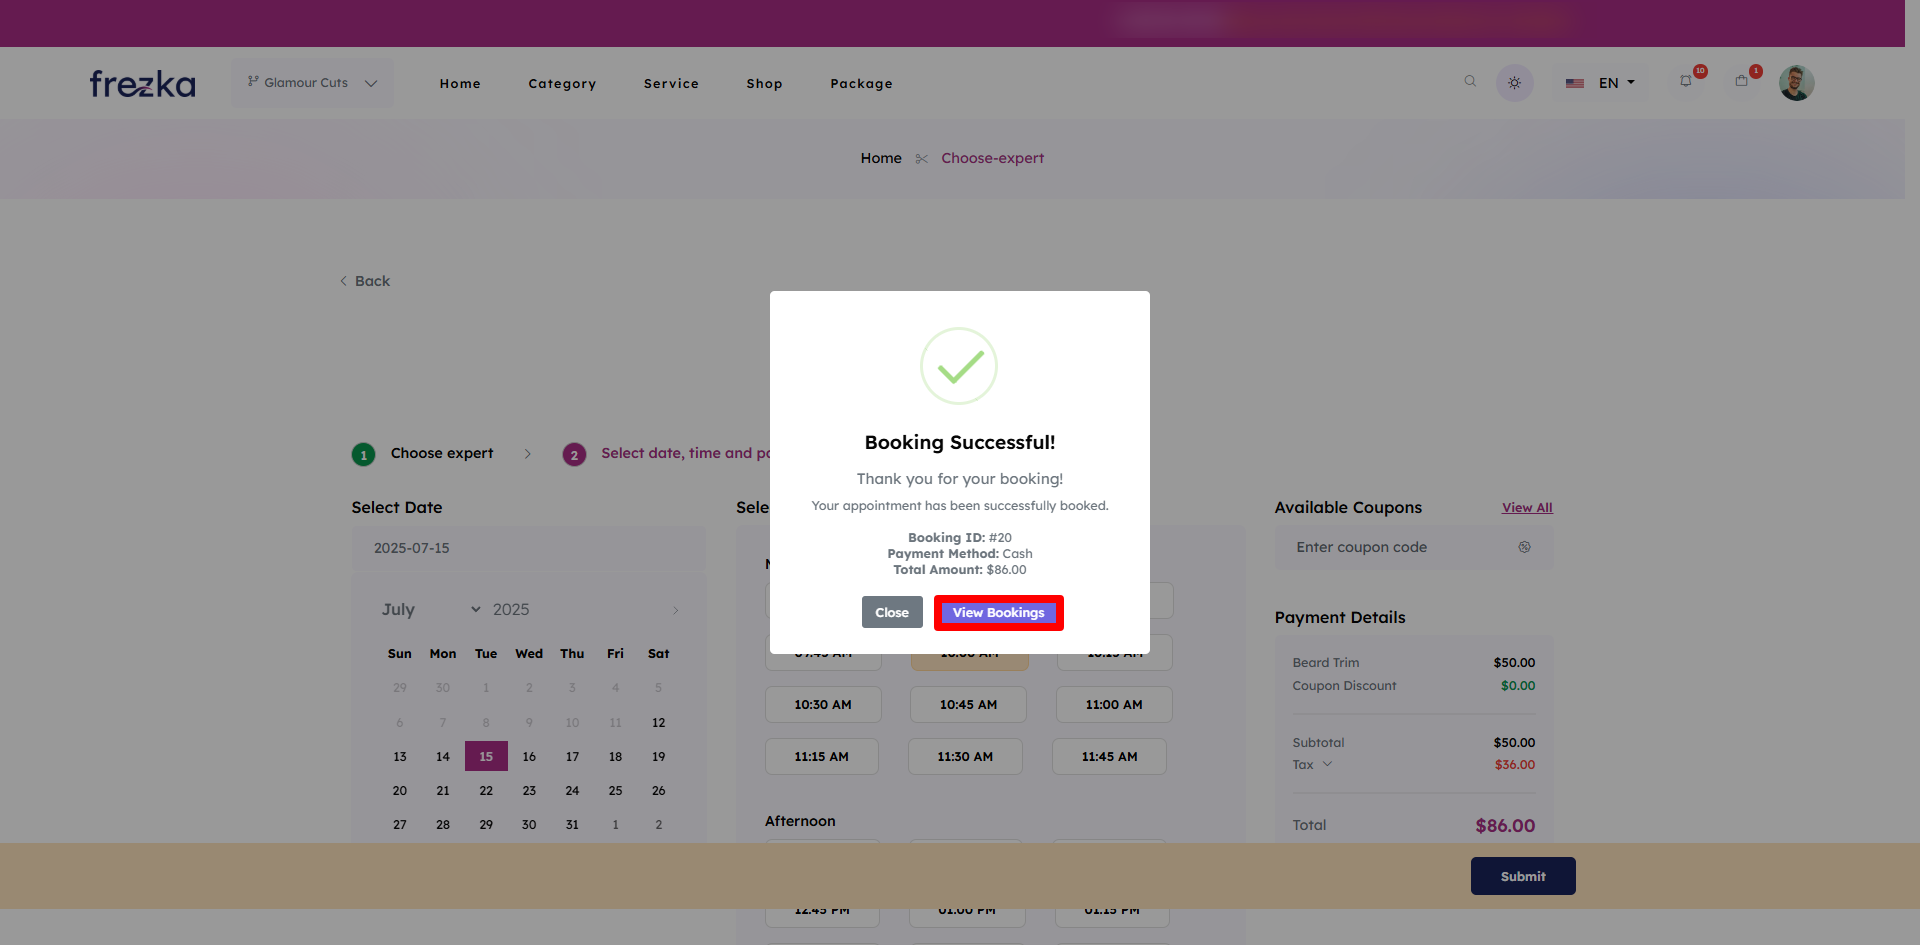Click the View Bookings button
This screenshot has height=945, width=1920.
998,613
